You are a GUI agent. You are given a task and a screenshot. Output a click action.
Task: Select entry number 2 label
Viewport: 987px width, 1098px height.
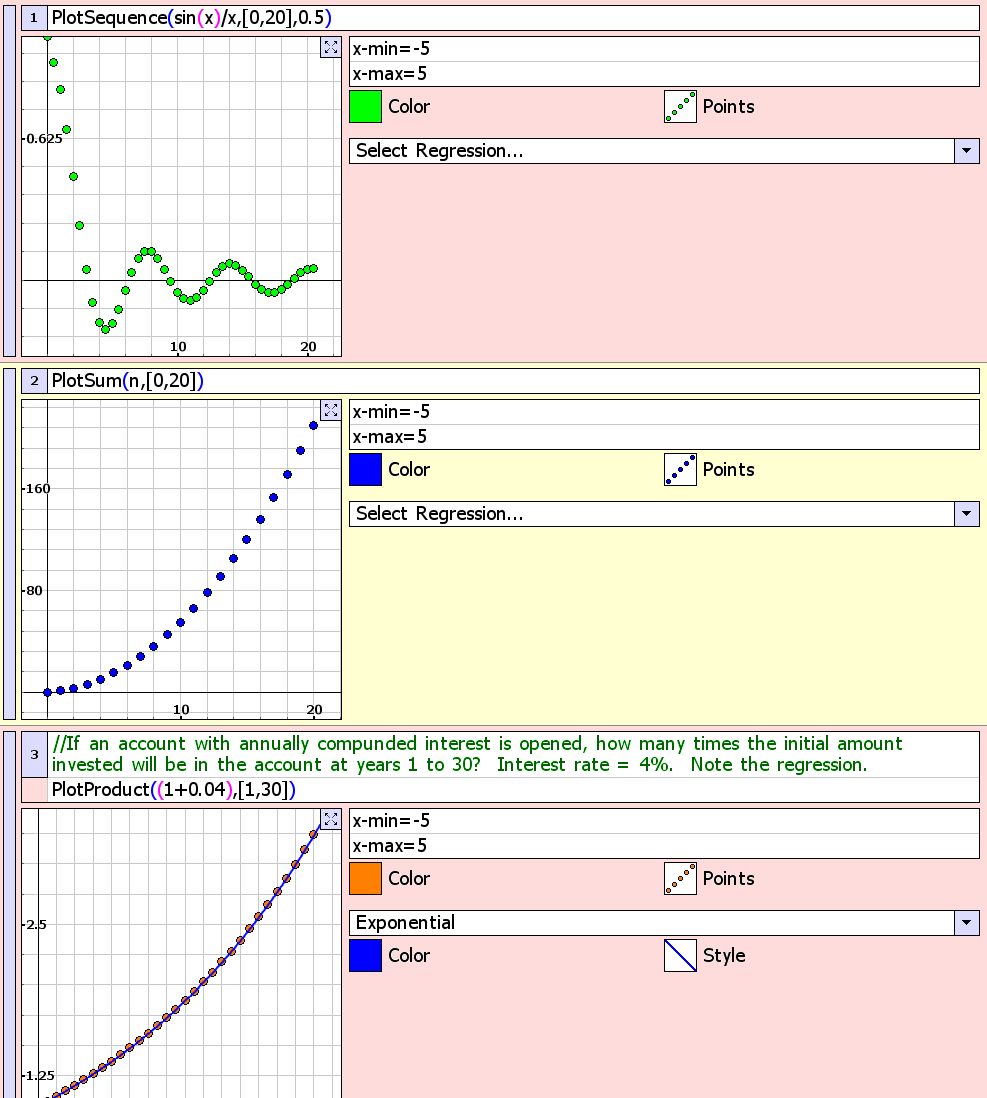pos(34,380)
